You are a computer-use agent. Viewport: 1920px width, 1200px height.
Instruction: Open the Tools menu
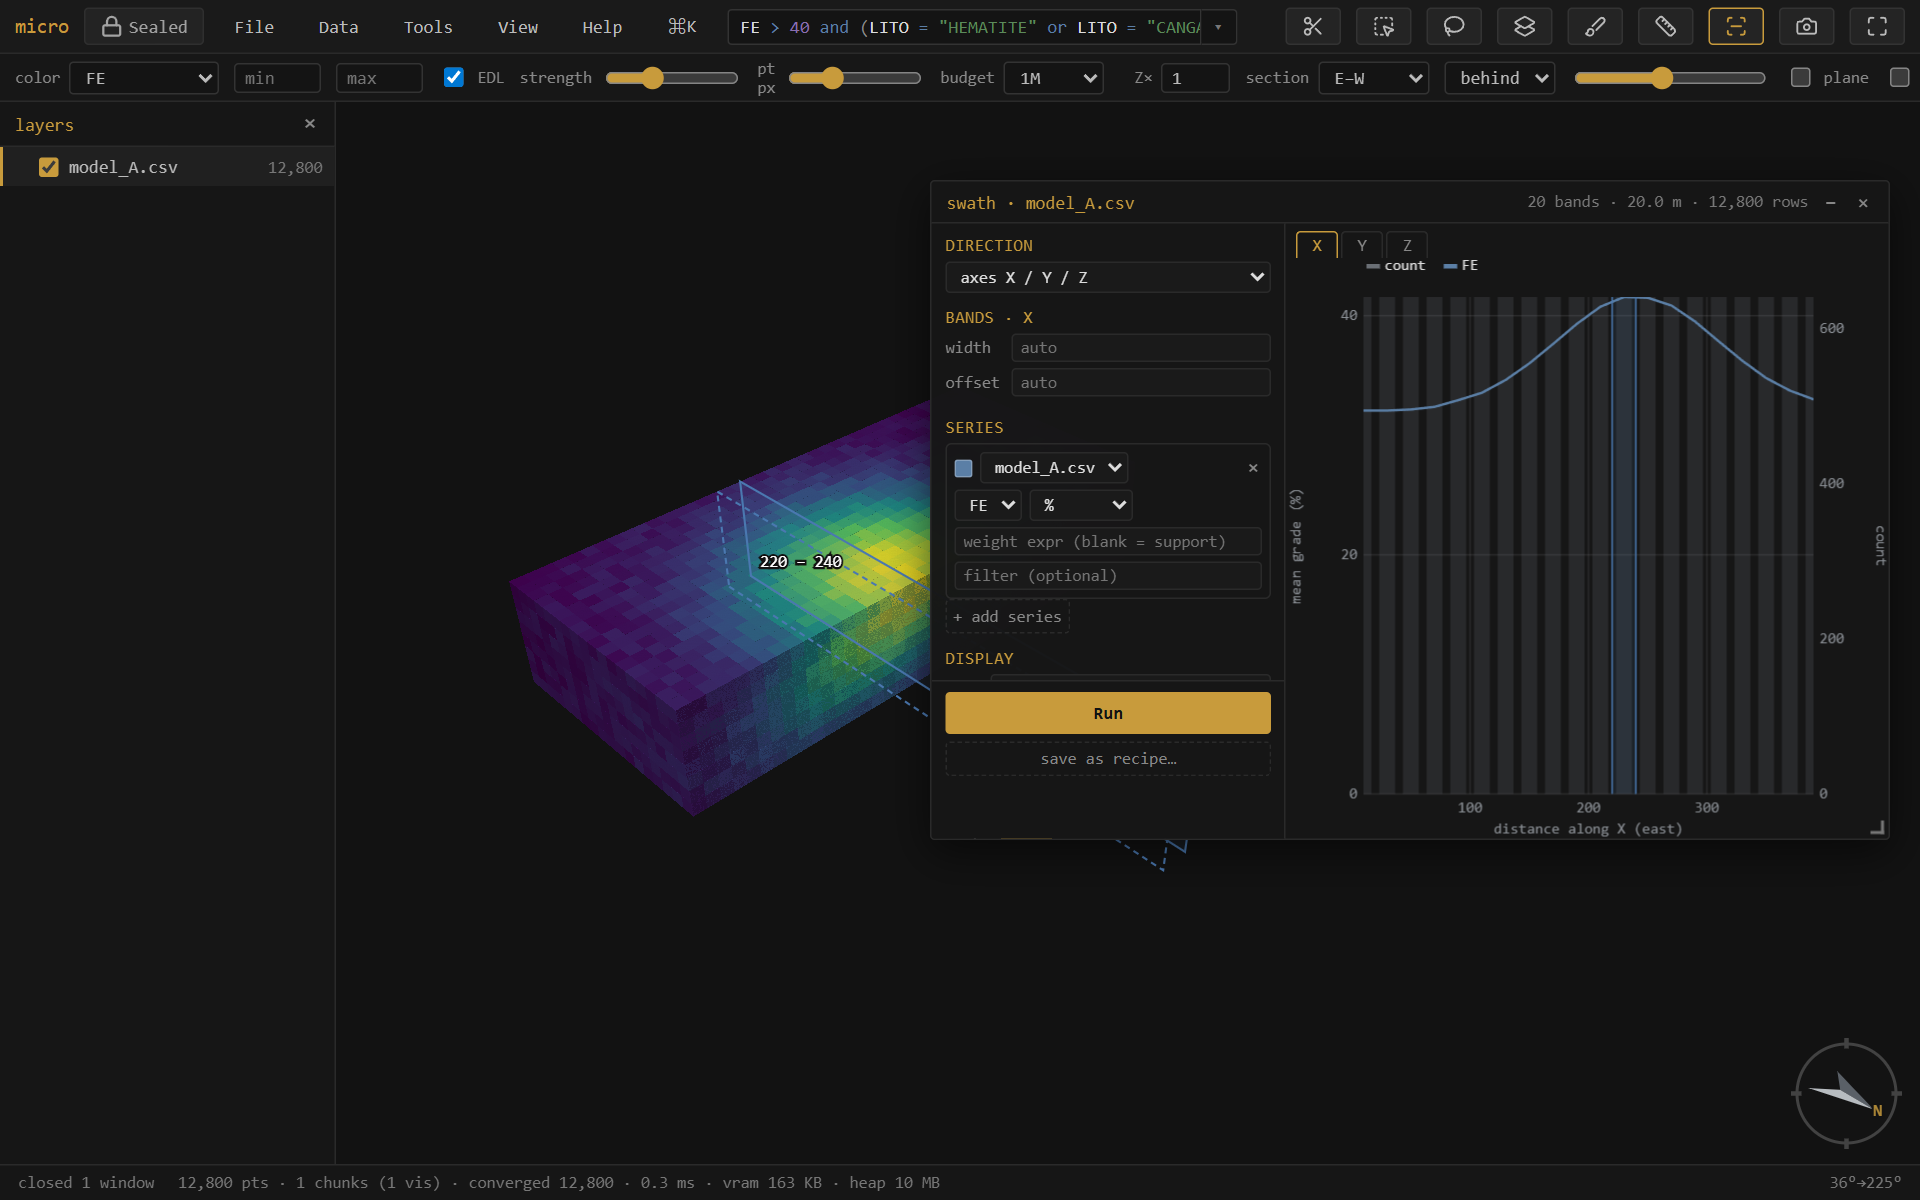click(428, 27)
